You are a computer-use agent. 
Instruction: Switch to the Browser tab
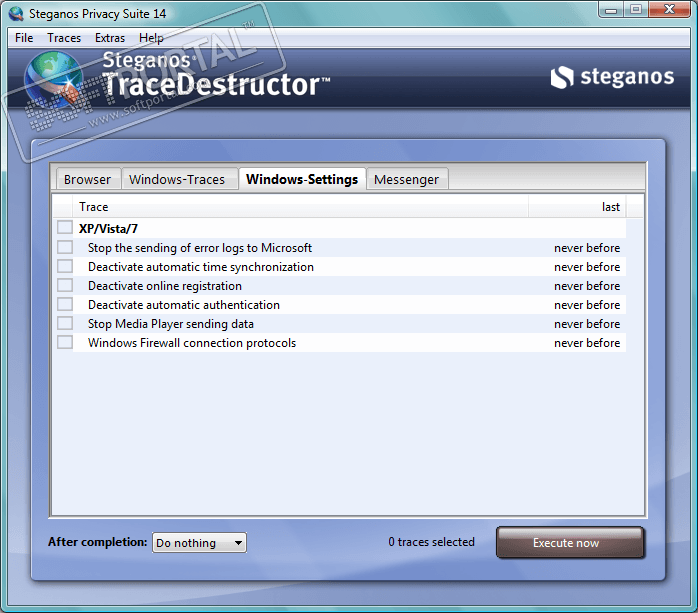(x=87, y=179)
